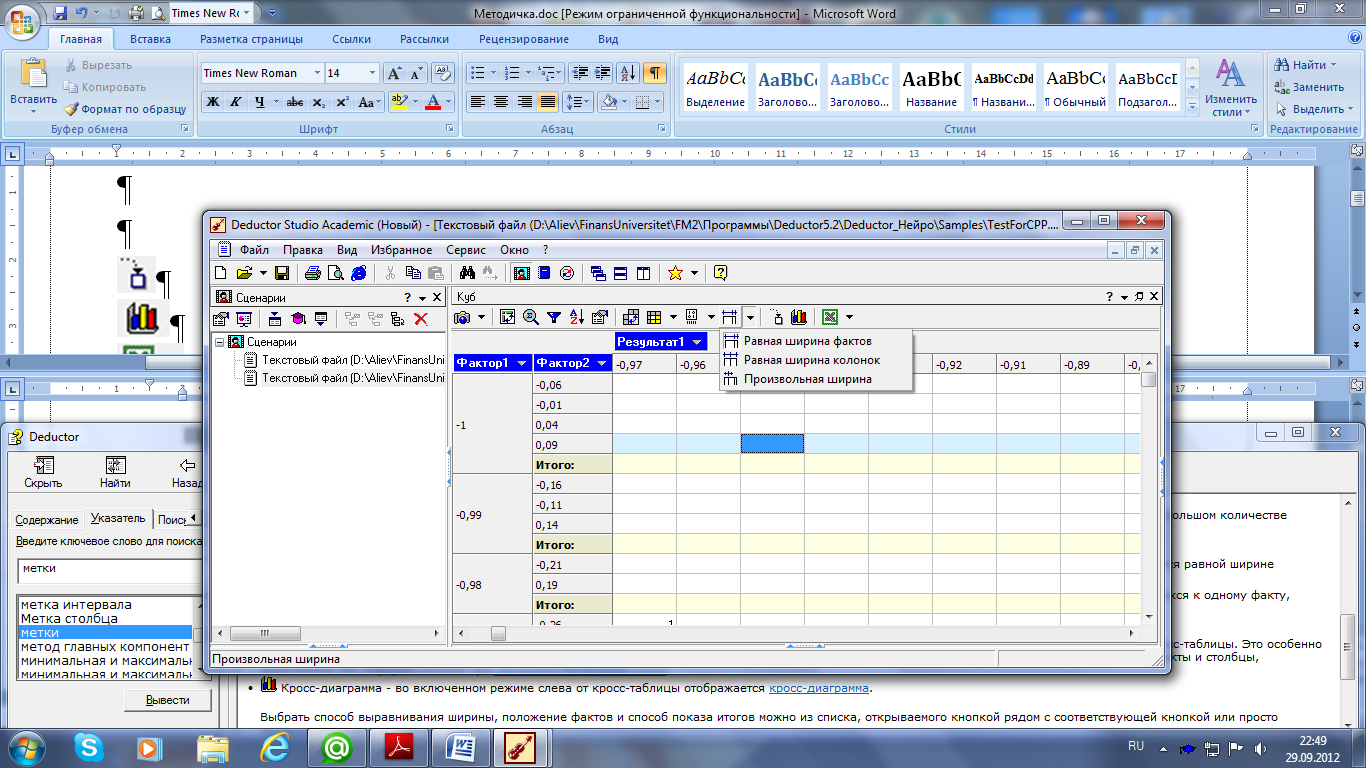
Task: Click the A-Z sort icon in Cube toolbar
Action: (x=576, y=317)
